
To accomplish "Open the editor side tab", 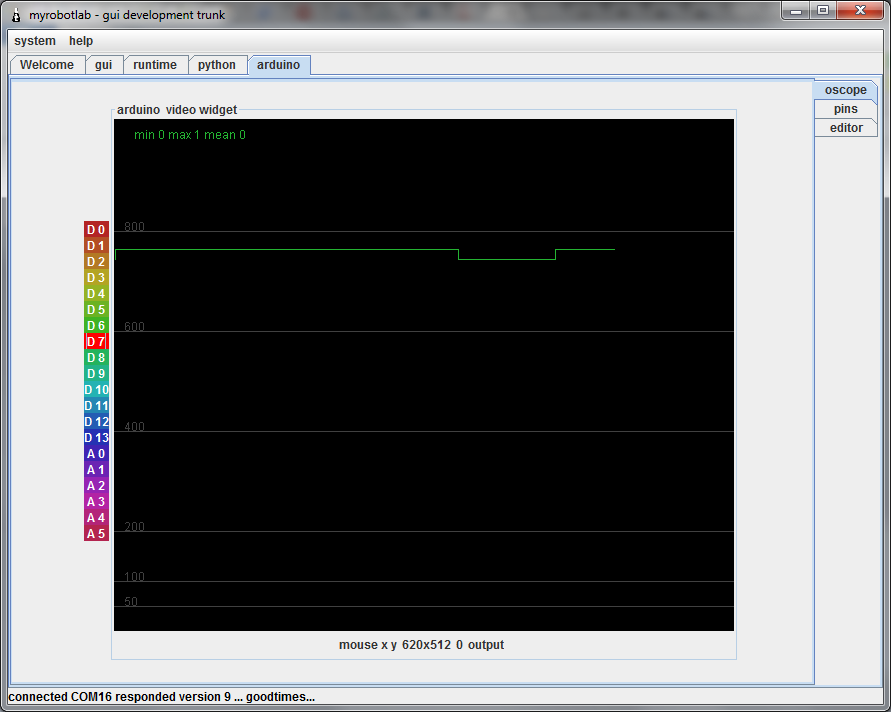I will click(x=846, y=128).
